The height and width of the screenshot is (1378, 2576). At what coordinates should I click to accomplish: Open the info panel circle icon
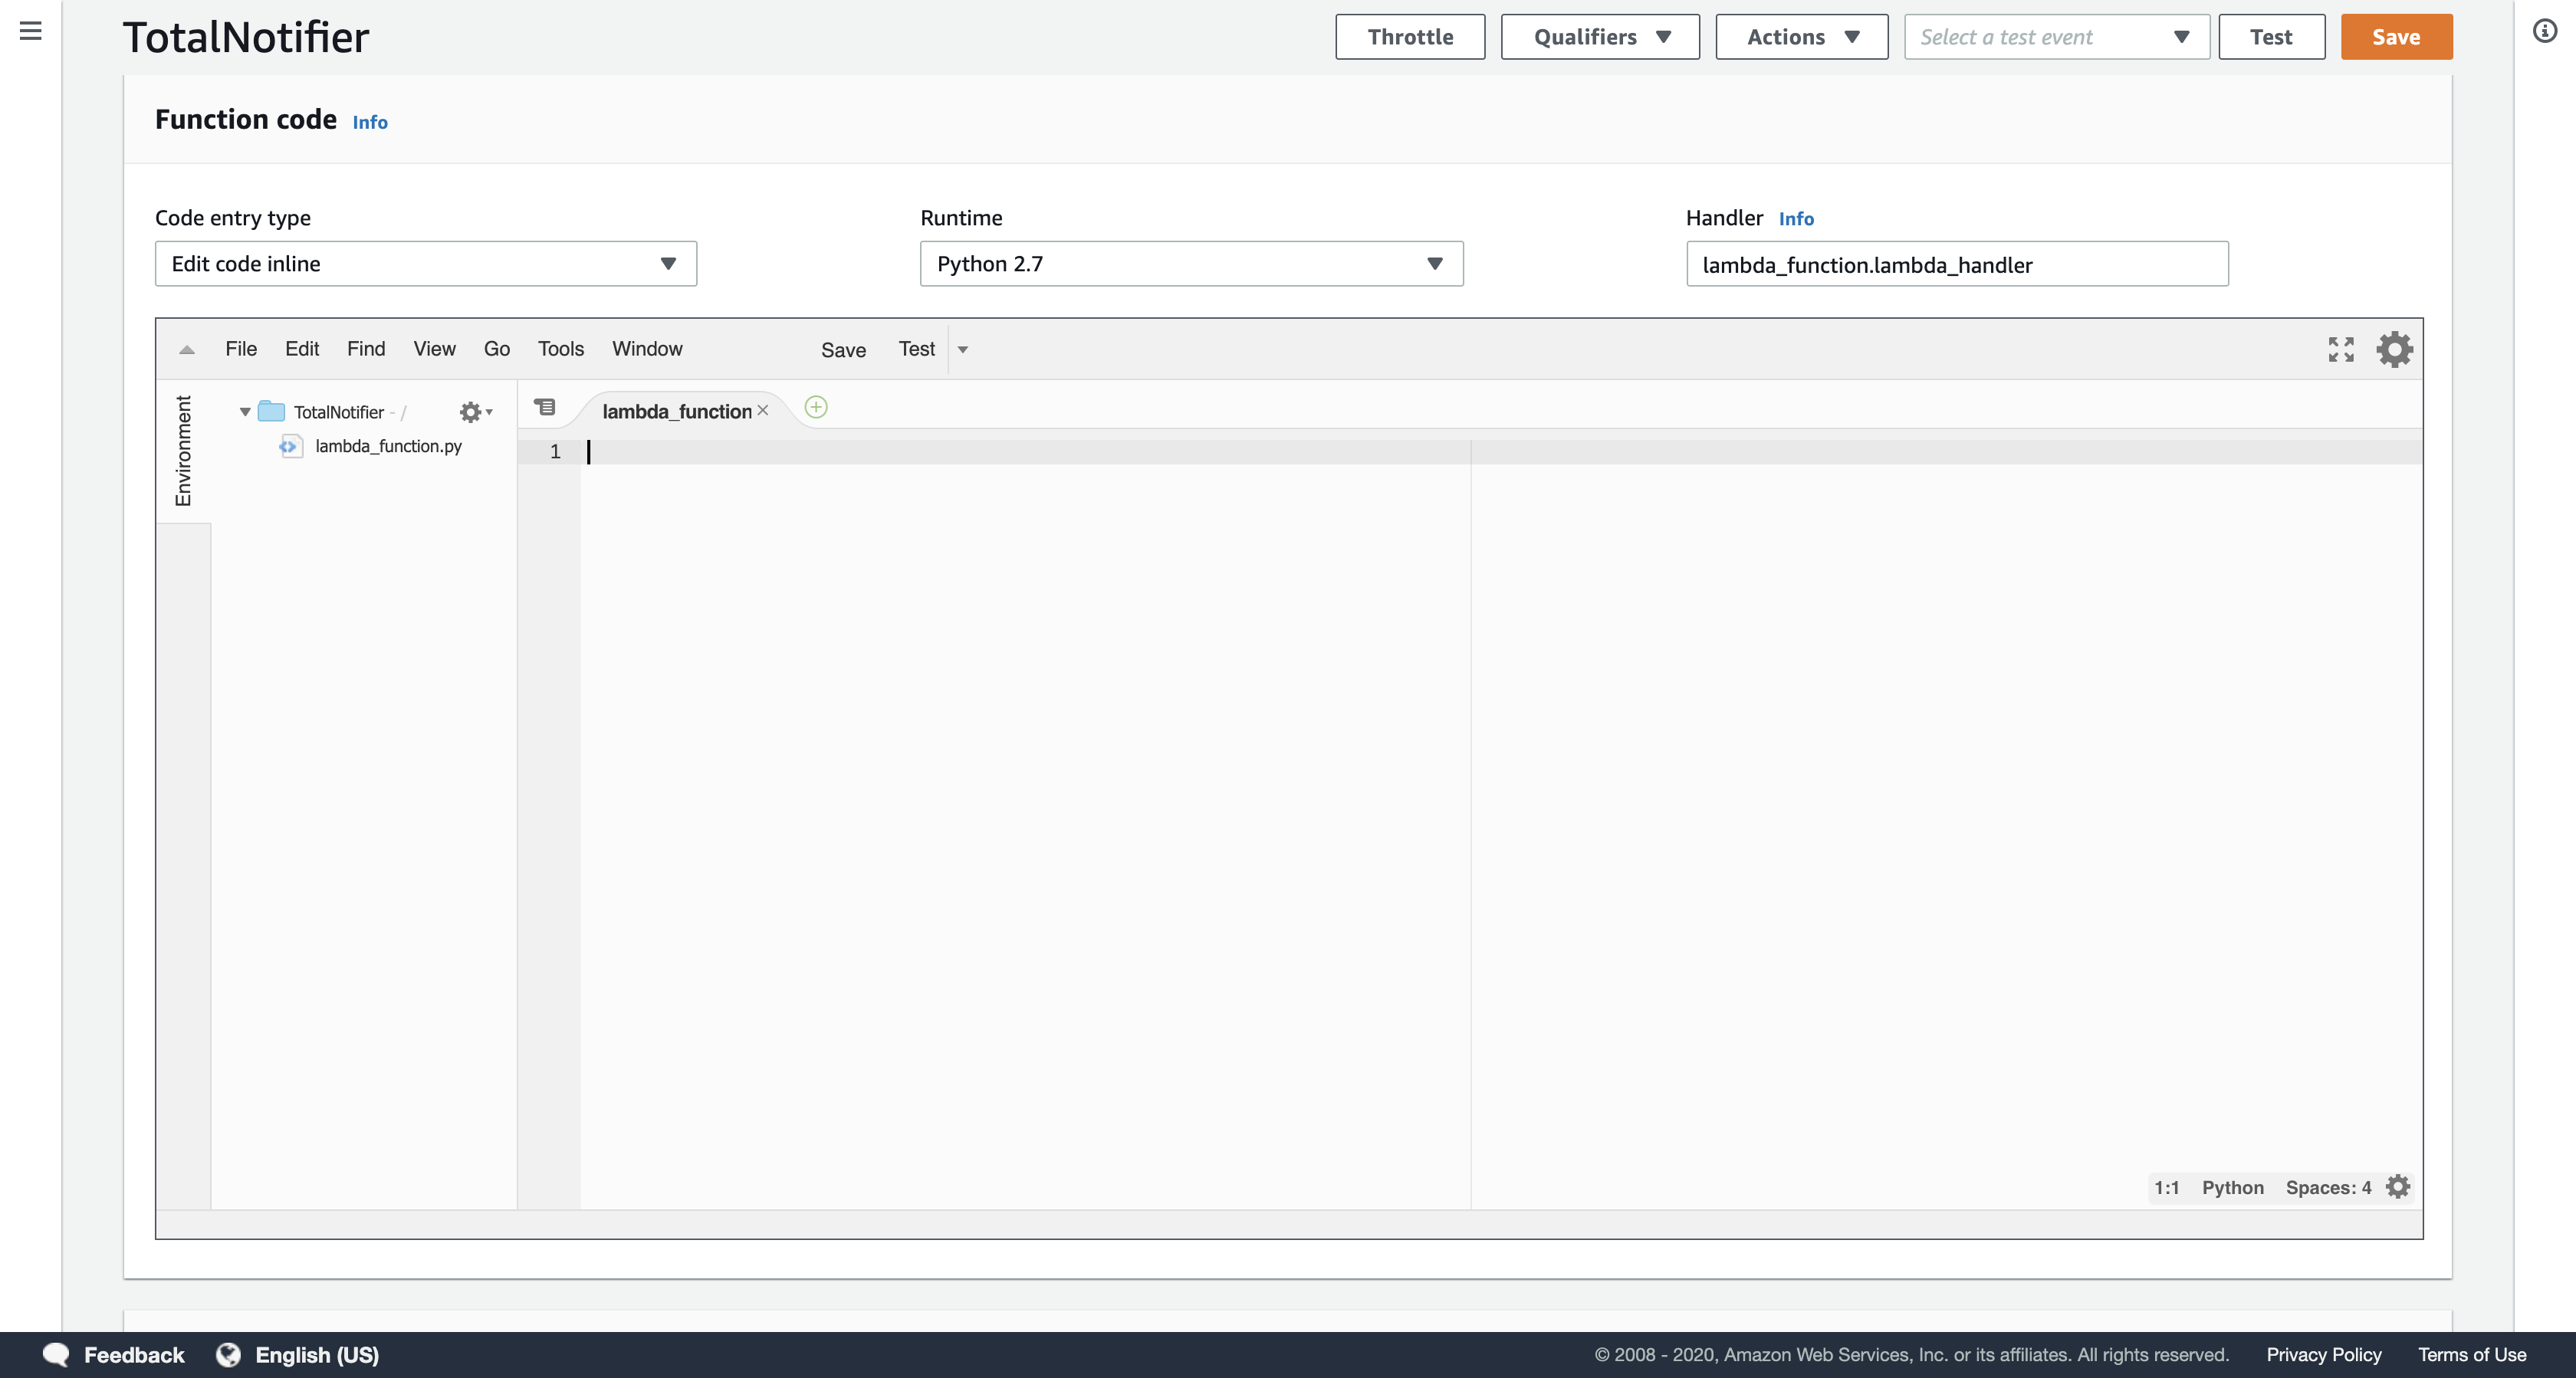point(2544,31)
